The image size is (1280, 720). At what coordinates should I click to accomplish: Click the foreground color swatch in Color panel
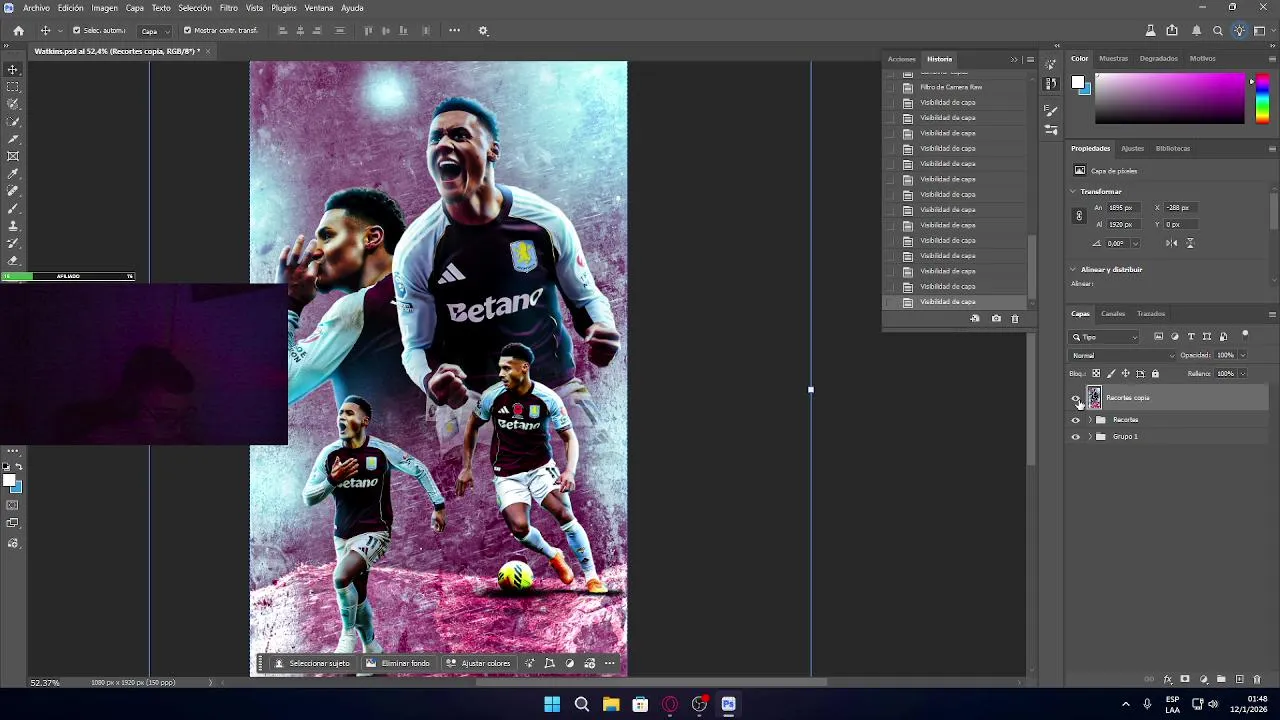tap(1078, 82)
